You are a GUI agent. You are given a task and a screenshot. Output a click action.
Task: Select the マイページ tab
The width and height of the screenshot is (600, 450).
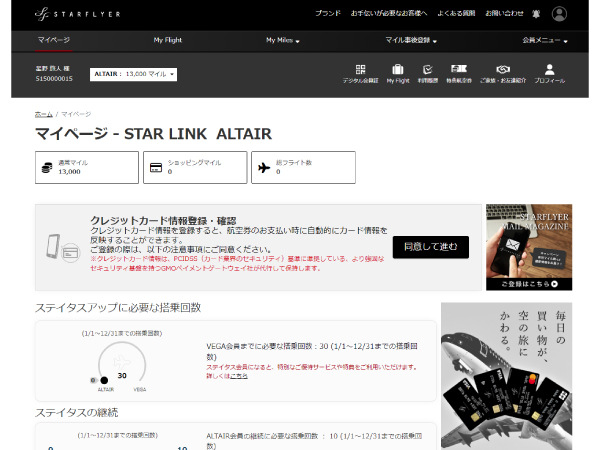click(54, 40)
